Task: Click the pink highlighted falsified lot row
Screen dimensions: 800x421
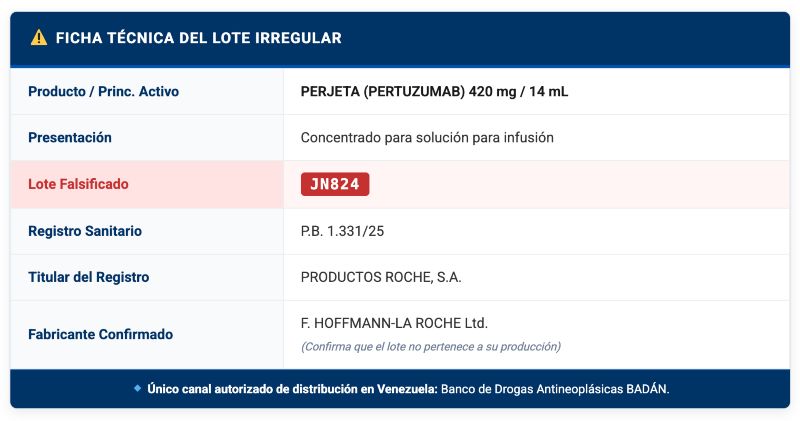Action: tap(400, 184)
